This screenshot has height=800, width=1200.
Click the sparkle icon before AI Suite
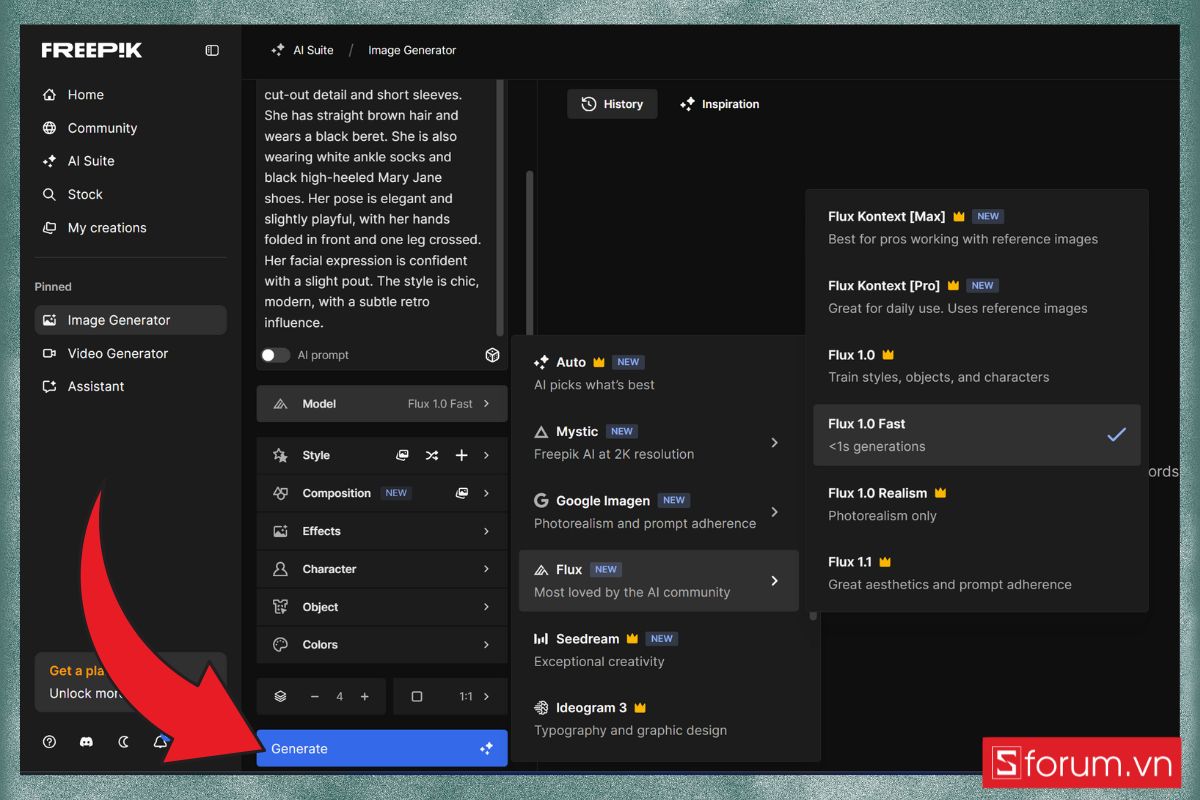coord(278,50)
